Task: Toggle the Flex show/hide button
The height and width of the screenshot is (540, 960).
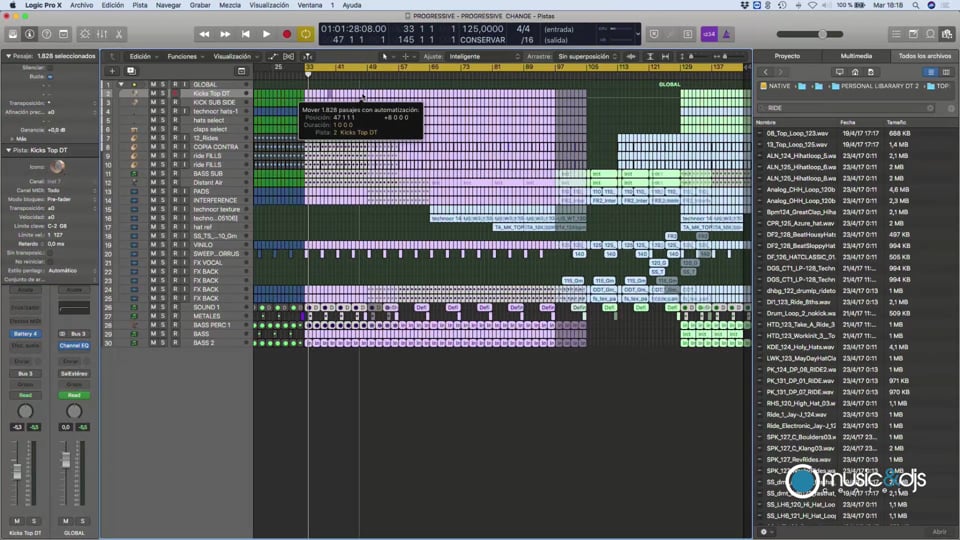Action: coord(288,56)
